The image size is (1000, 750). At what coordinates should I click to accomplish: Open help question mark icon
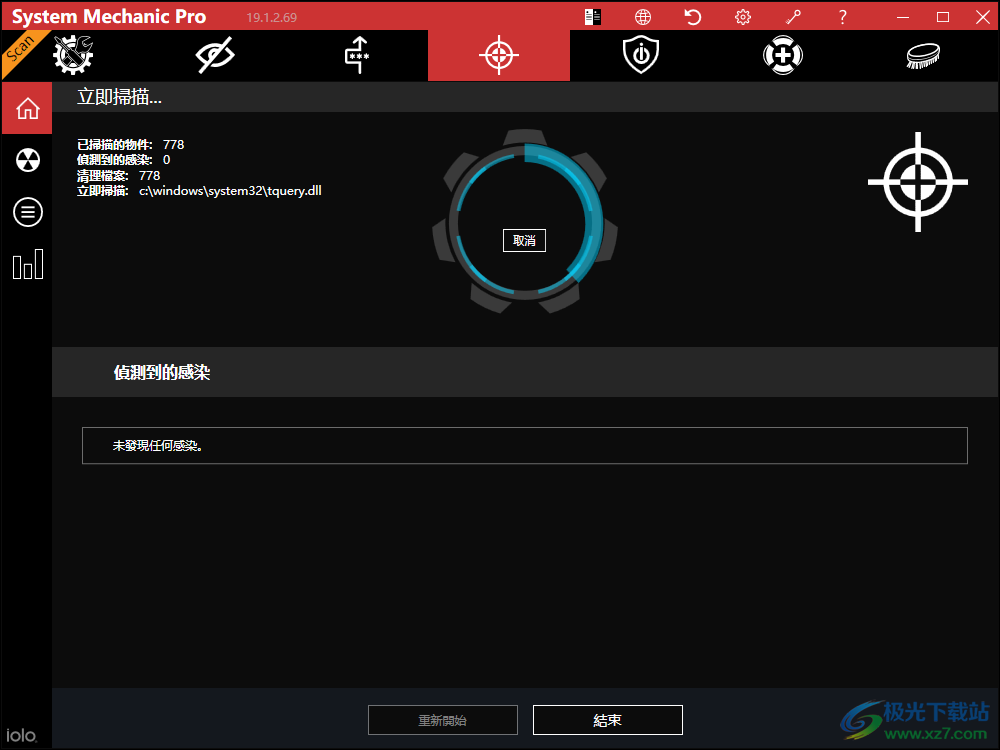(842, 17)
